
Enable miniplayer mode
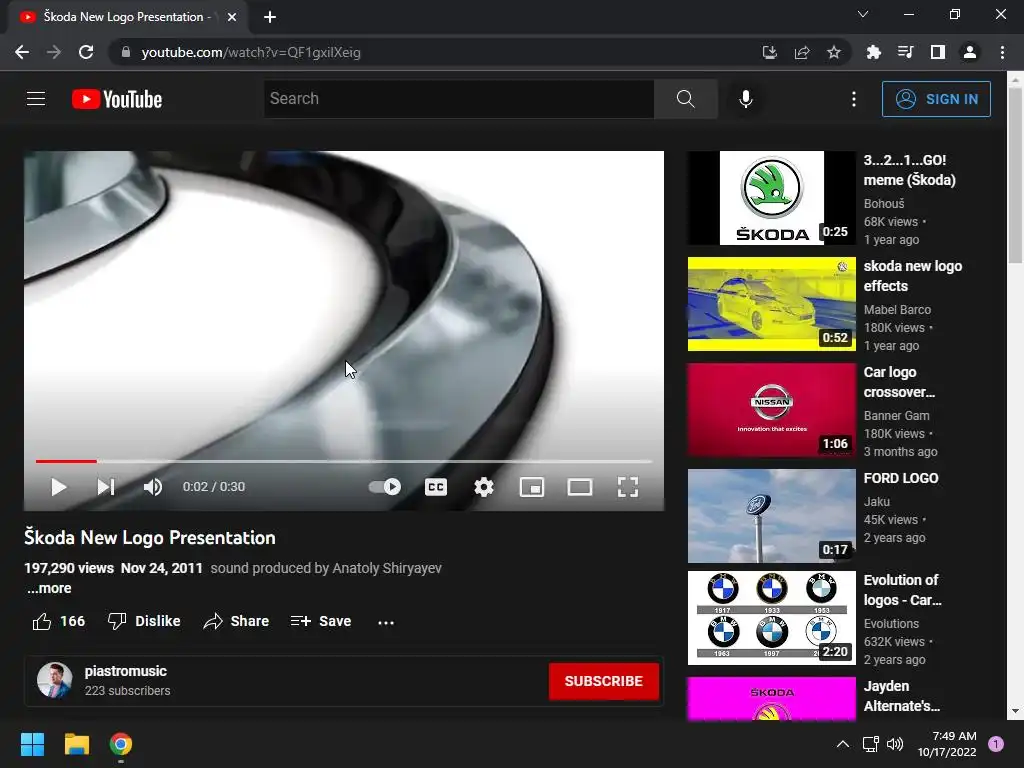pos(532,487)
